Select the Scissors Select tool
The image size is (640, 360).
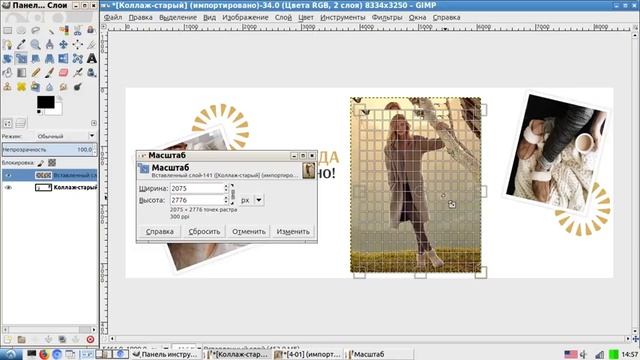(78, 31)
